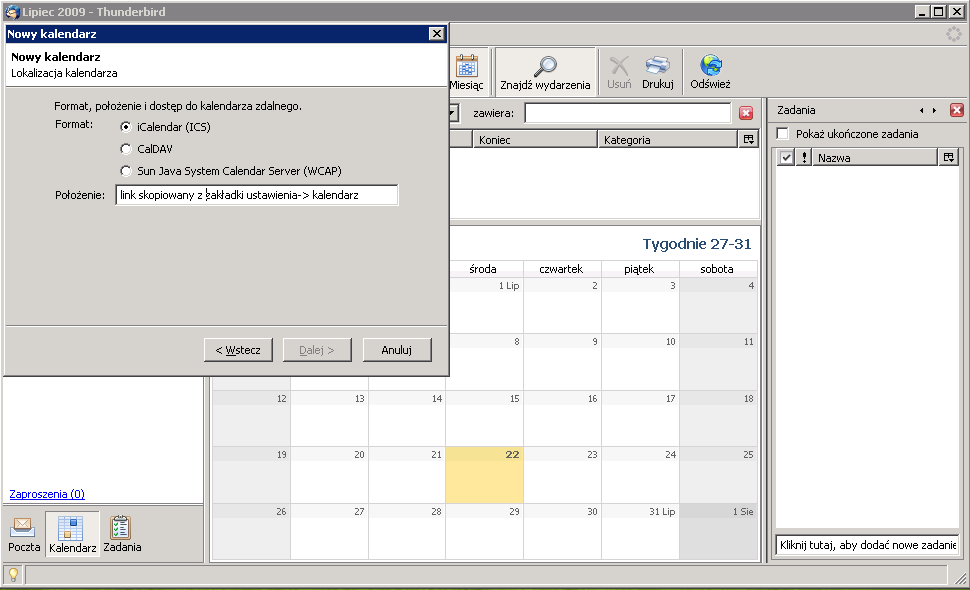Choose the CalDAV format radio button
Screen dimensions: 970x590
pyautogui.click(x=126, y=149)
